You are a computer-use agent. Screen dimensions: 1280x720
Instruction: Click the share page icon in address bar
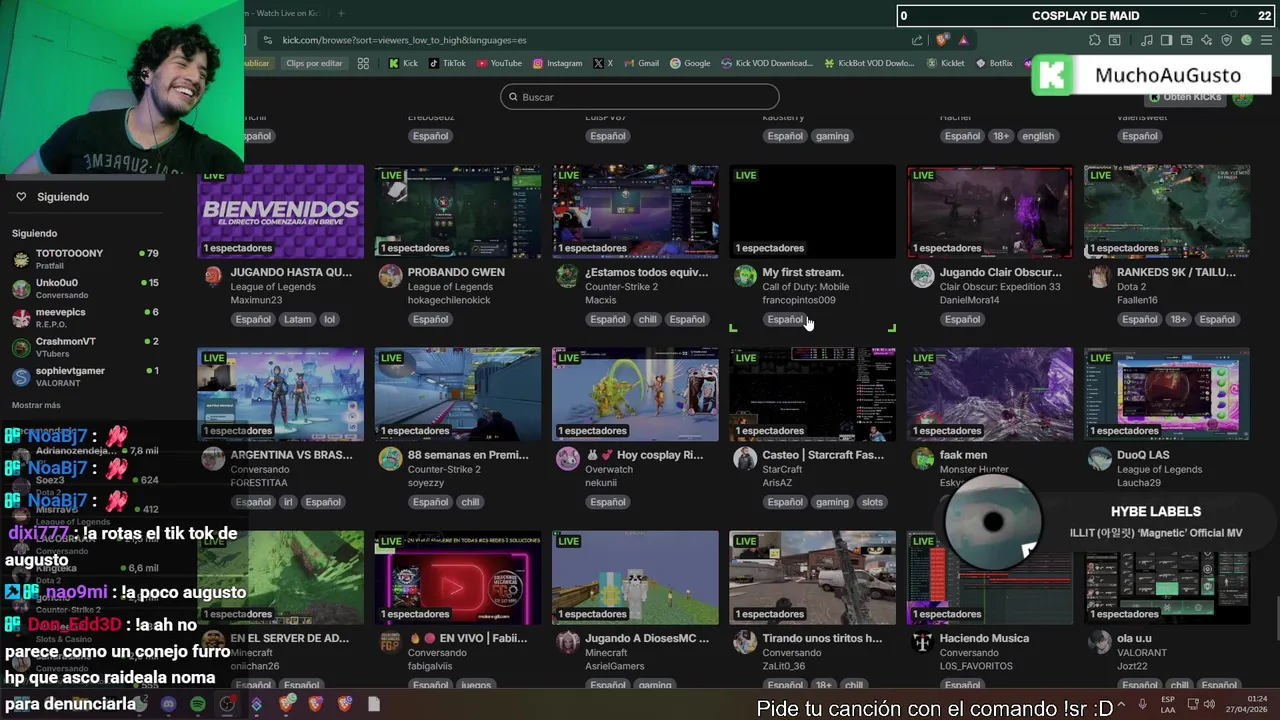pos(917,40)
